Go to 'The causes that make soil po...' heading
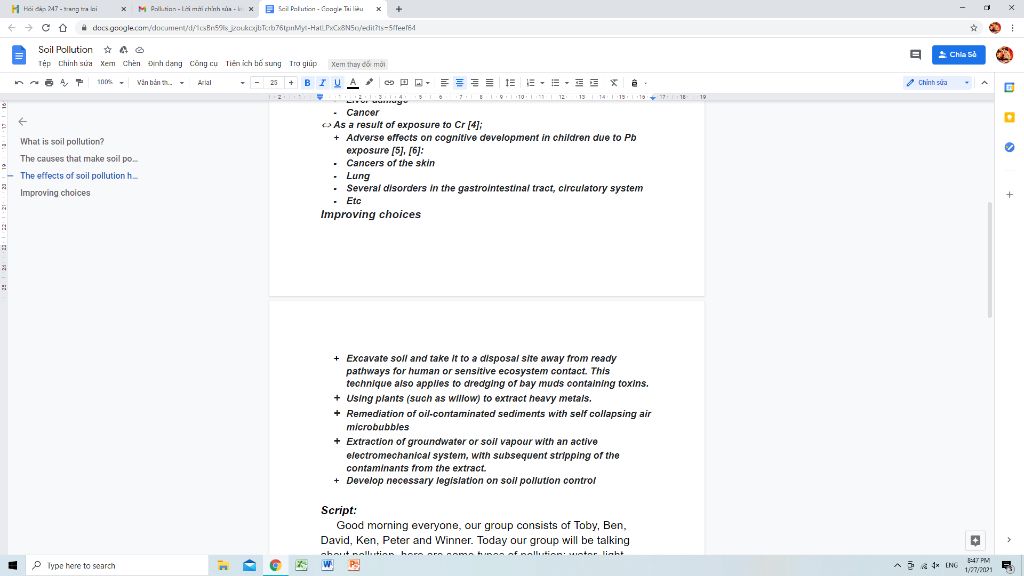Screen dimensions: 1024x576 click(79, 159)
